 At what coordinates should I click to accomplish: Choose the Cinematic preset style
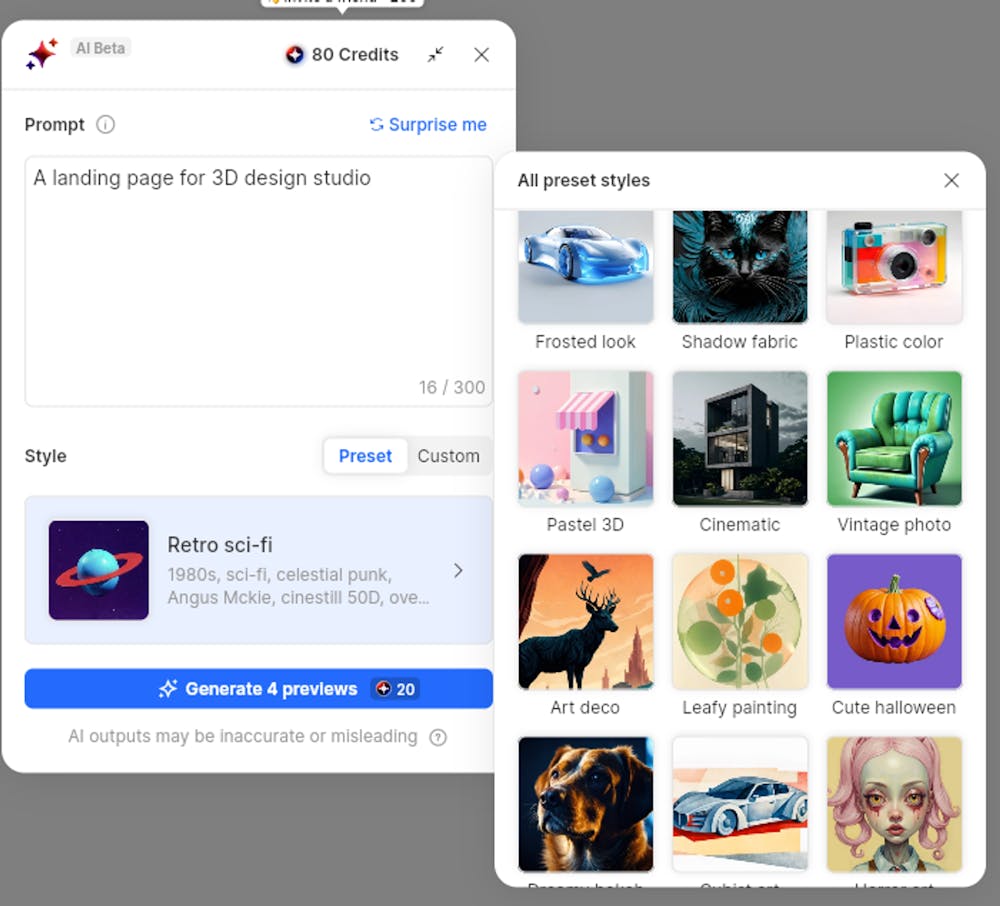coord(740,438)
